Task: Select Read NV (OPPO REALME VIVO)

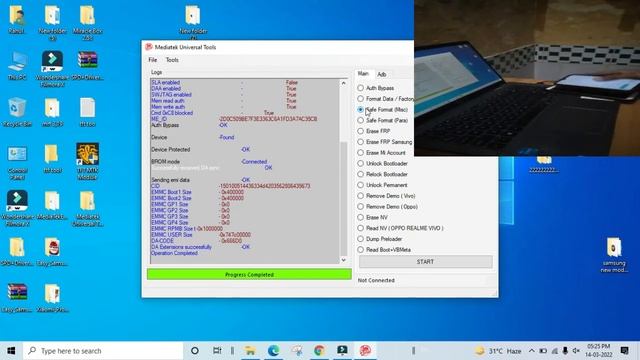Action: (x=400, y=228)
